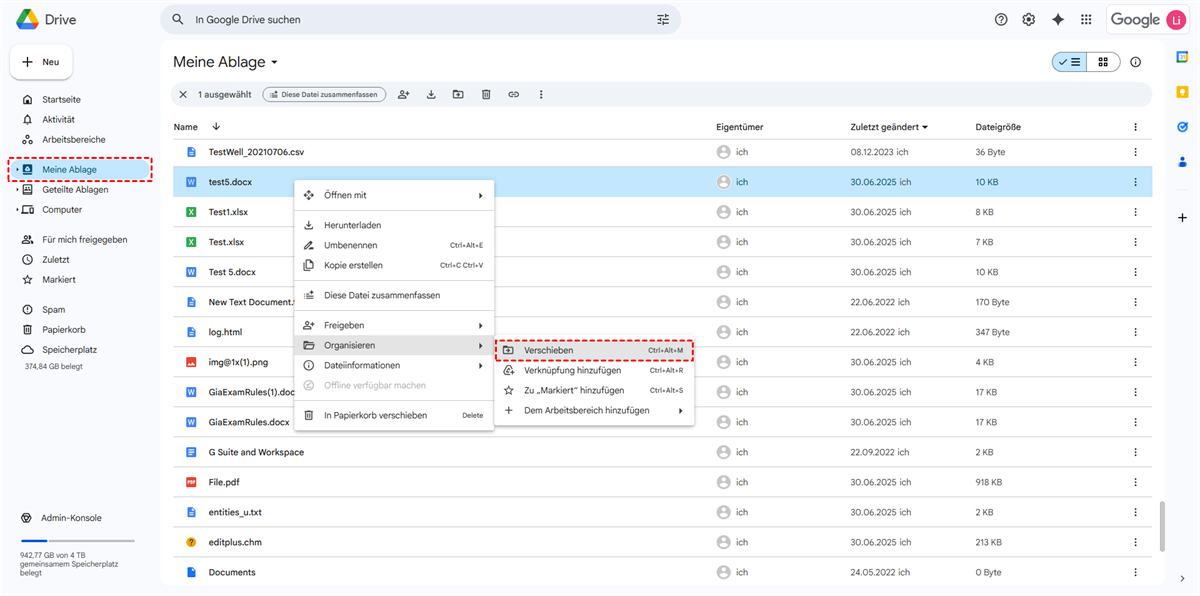Screen dimensions: 1200x596
Task: Click the storage usage progress bar
Action: 77,540
